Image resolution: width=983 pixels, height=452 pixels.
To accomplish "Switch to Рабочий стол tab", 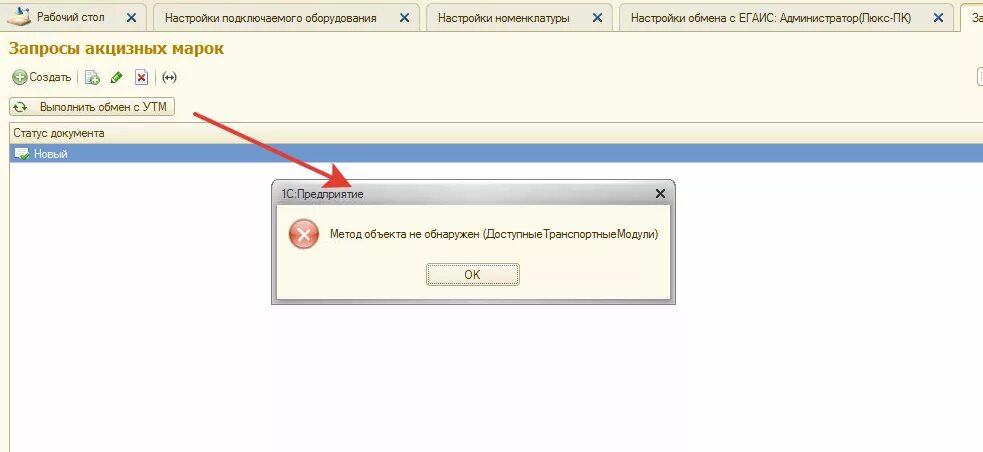I will 71,18.
